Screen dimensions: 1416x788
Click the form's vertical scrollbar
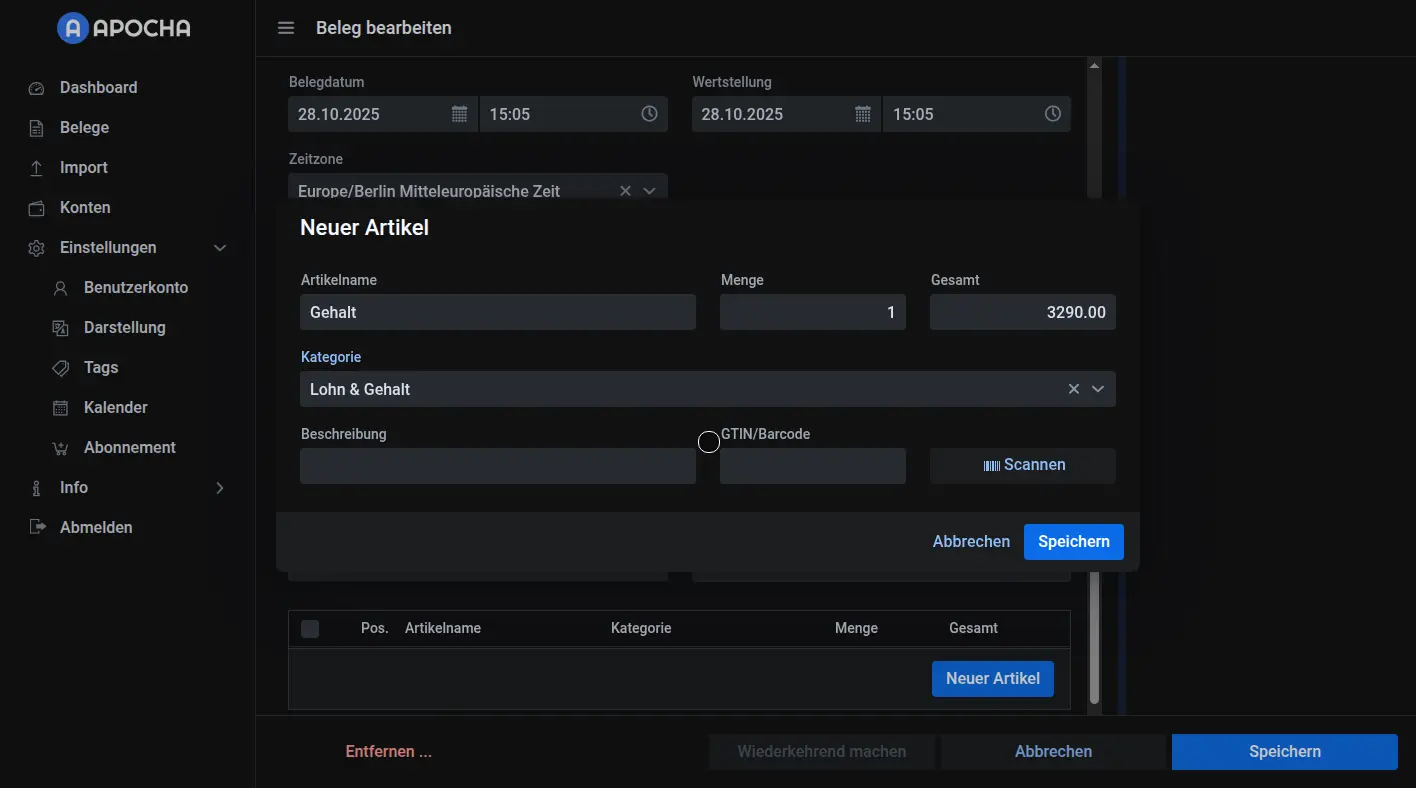pyautogui.click(x=1094, y=640)
